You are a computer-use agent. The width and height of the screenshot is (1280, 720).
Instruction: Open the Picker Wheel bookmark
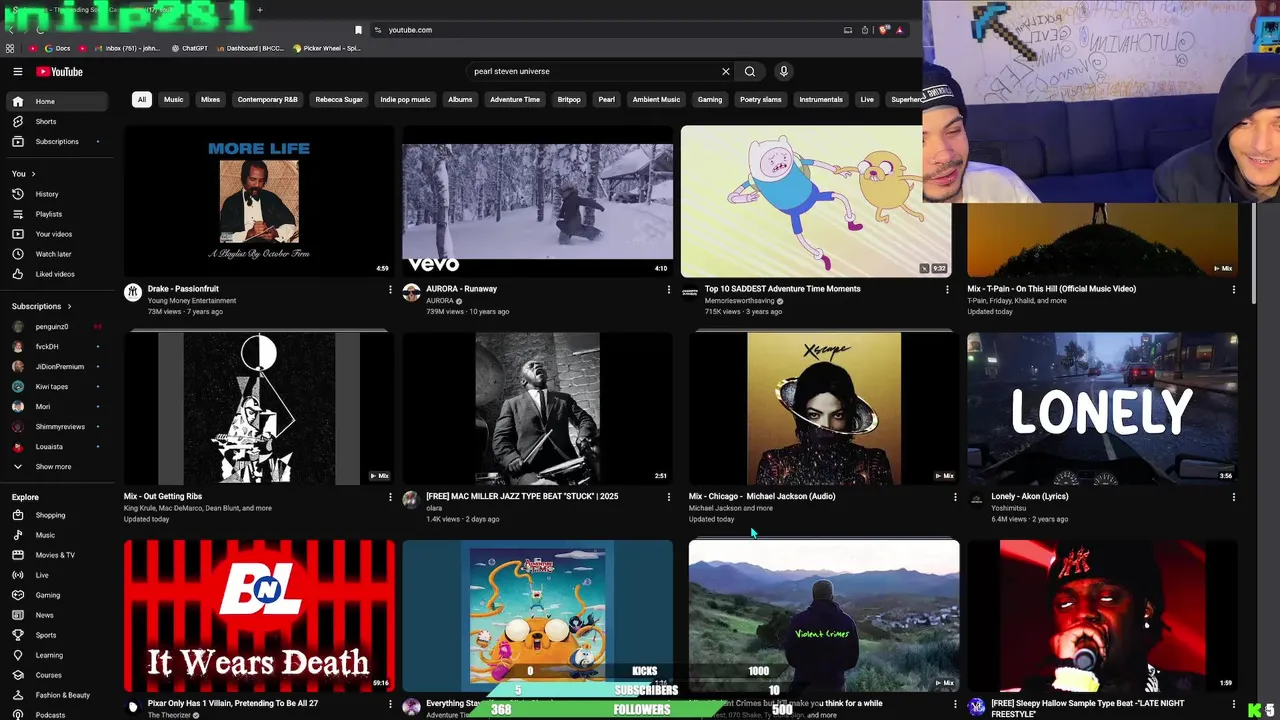tap(327, 48)
